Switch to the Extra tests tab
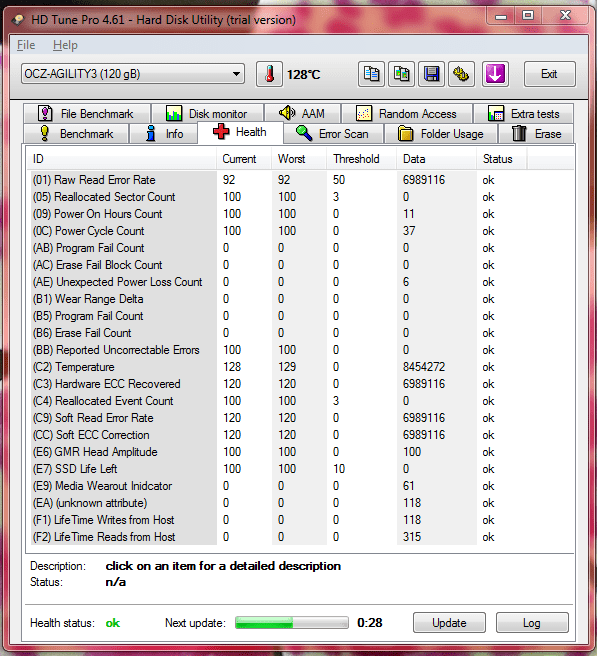Image resolution: width=597 pixels, height=656 pixels. click(523, 113)
